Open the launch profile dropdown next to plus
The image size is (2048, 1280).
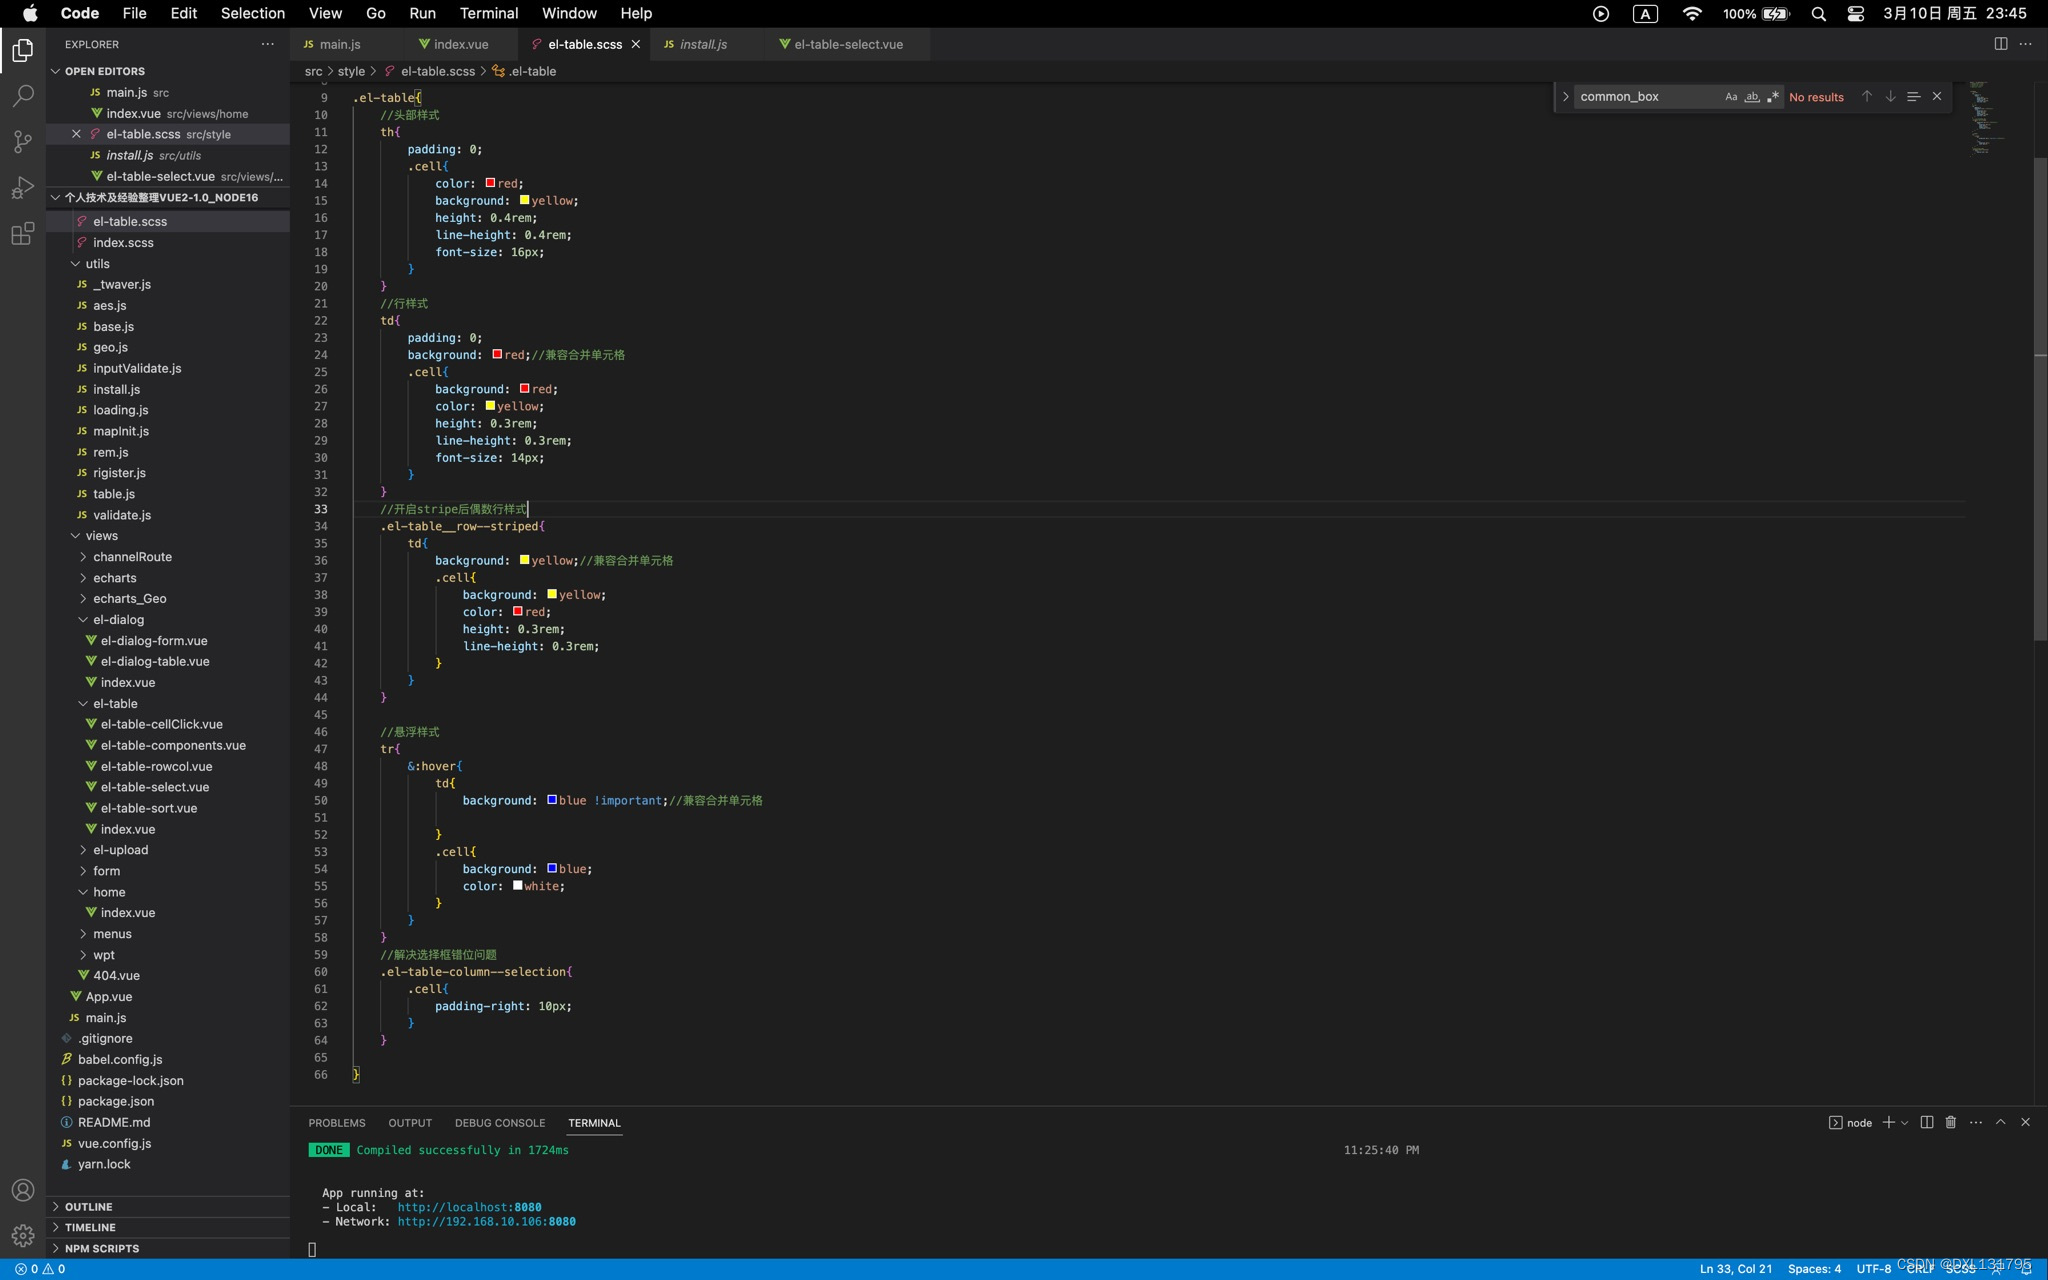click(x=1905, y=1122)
